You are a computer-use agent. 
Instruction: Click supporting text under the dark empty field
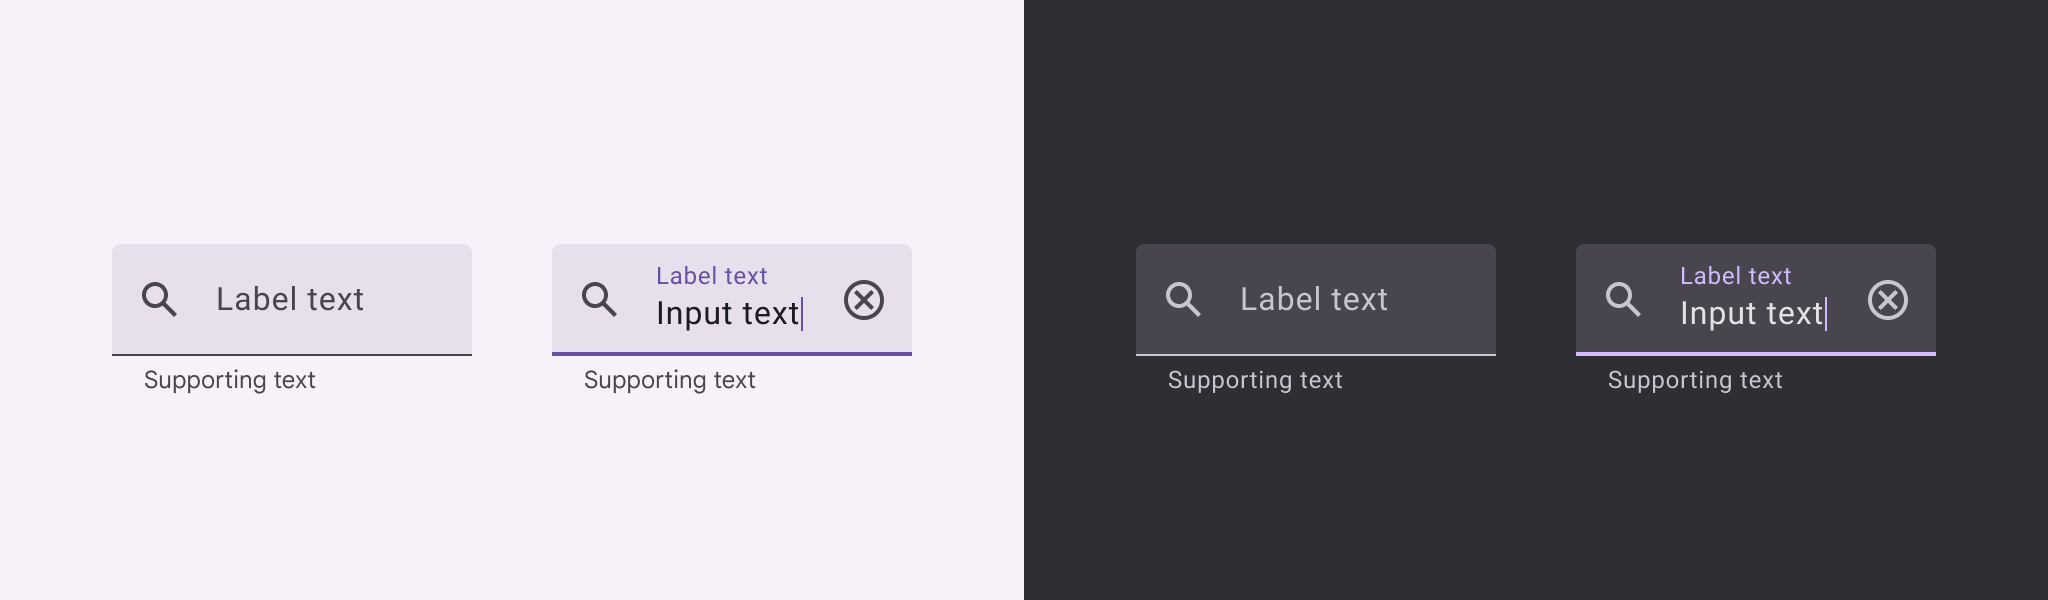pyautogui.click(x=1255, y=380)
